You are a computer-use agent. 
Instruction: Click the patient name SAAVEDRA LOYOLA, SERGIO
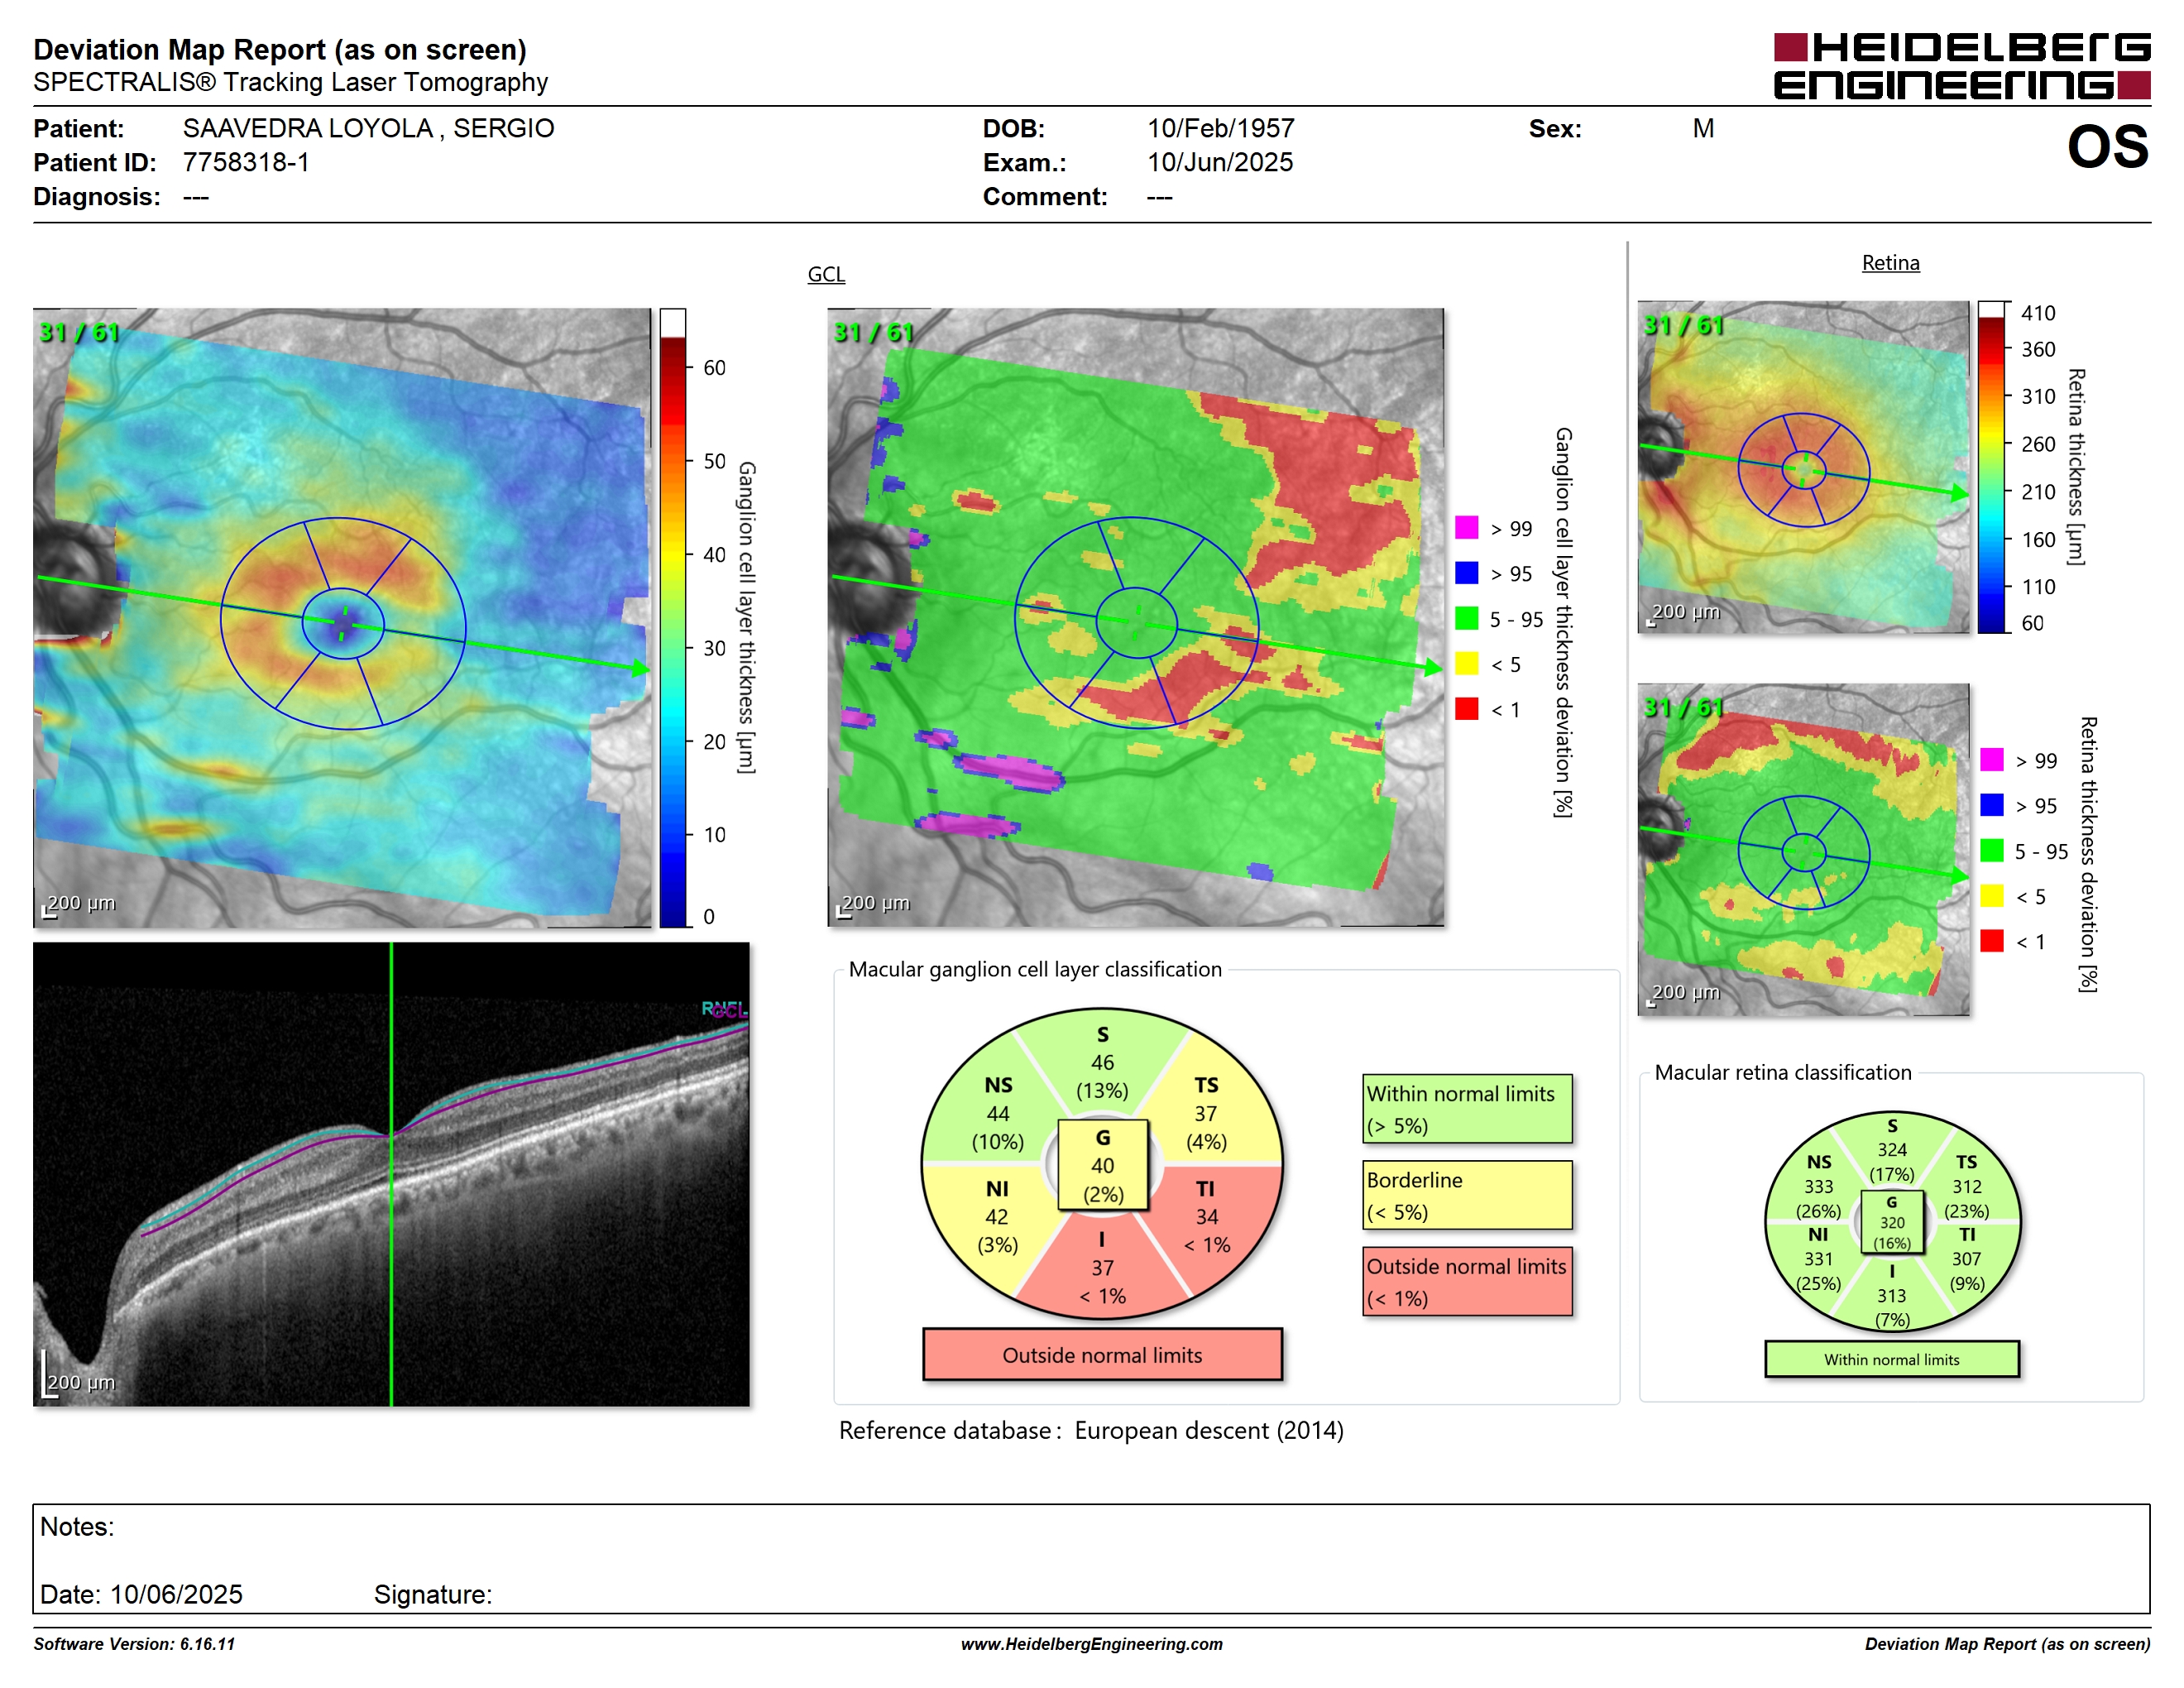(368, 128)
